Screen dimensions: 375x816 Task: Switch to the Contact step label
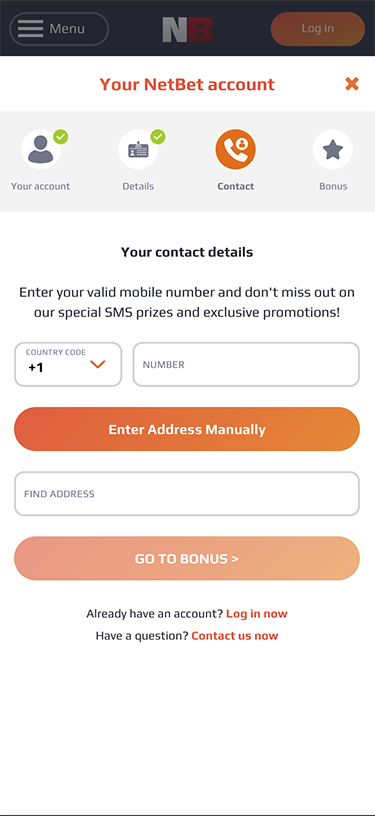click(236, 186)
